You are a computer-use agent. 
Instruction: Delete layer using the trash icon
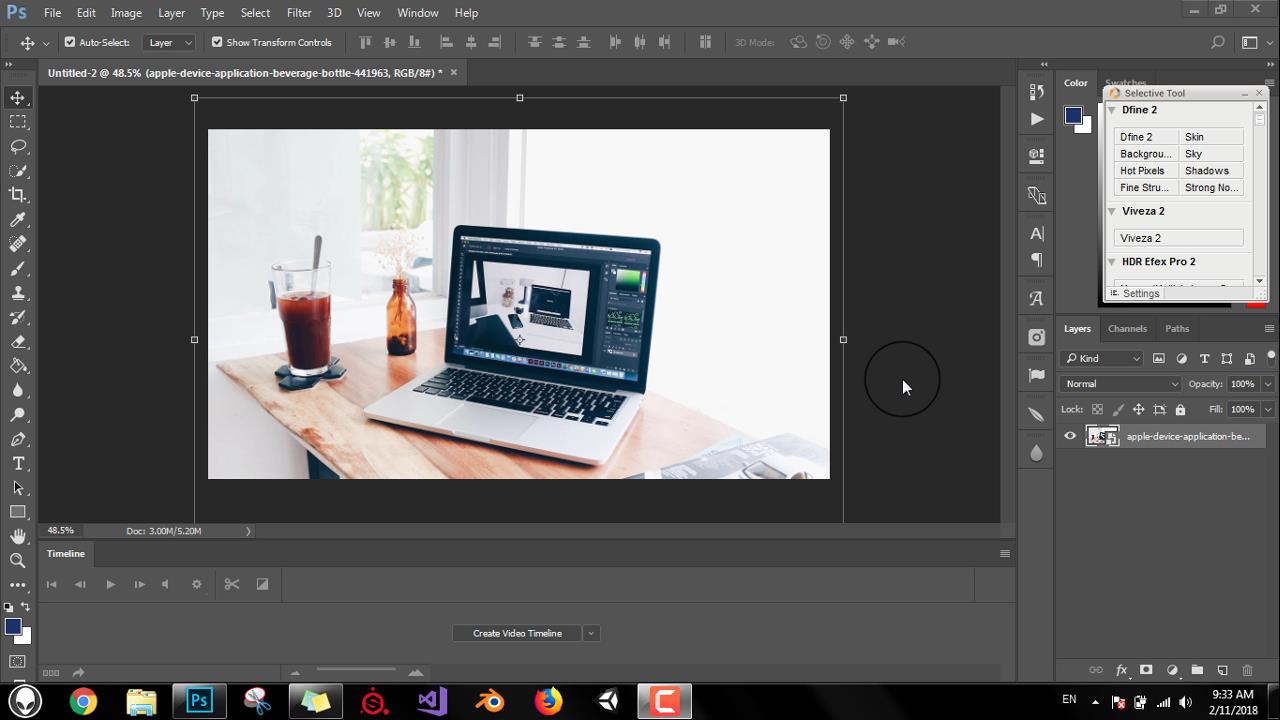pos(1247,670)
